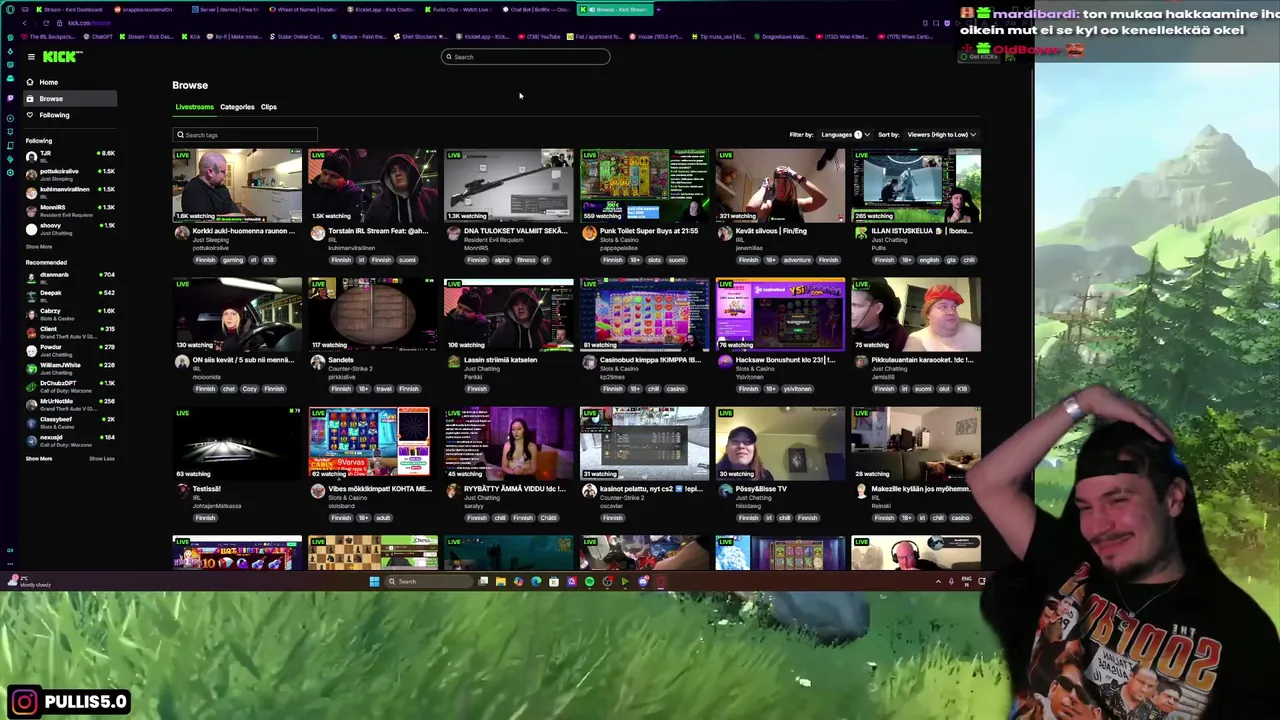This screenshot has height=720, width=1280.
Task: Open the ILLAN ISTUSKELUA stream thumbnail
Action: (x=916, y=185)
